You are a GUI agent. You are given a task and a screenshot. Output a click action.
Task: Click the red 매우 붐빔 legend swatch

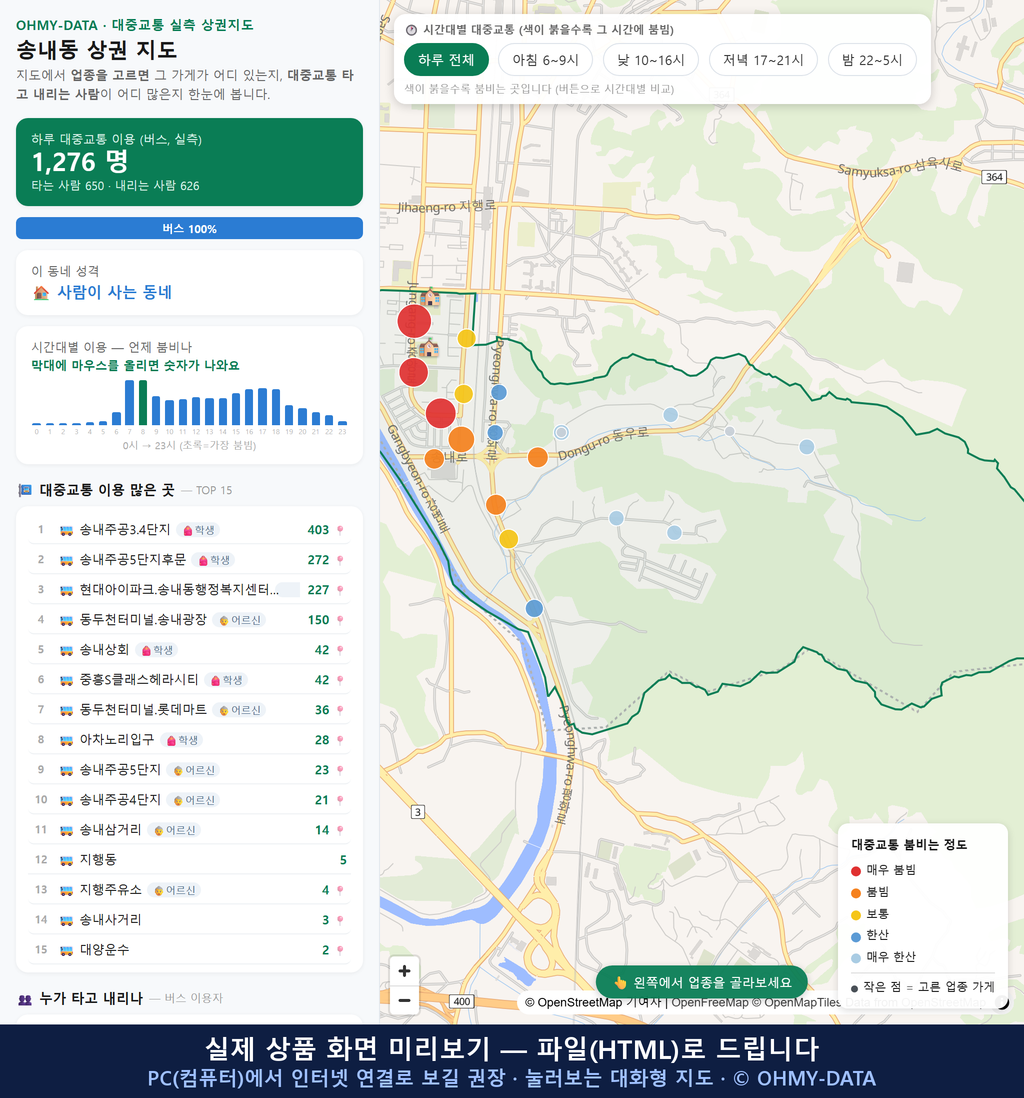tap(855, 870)
